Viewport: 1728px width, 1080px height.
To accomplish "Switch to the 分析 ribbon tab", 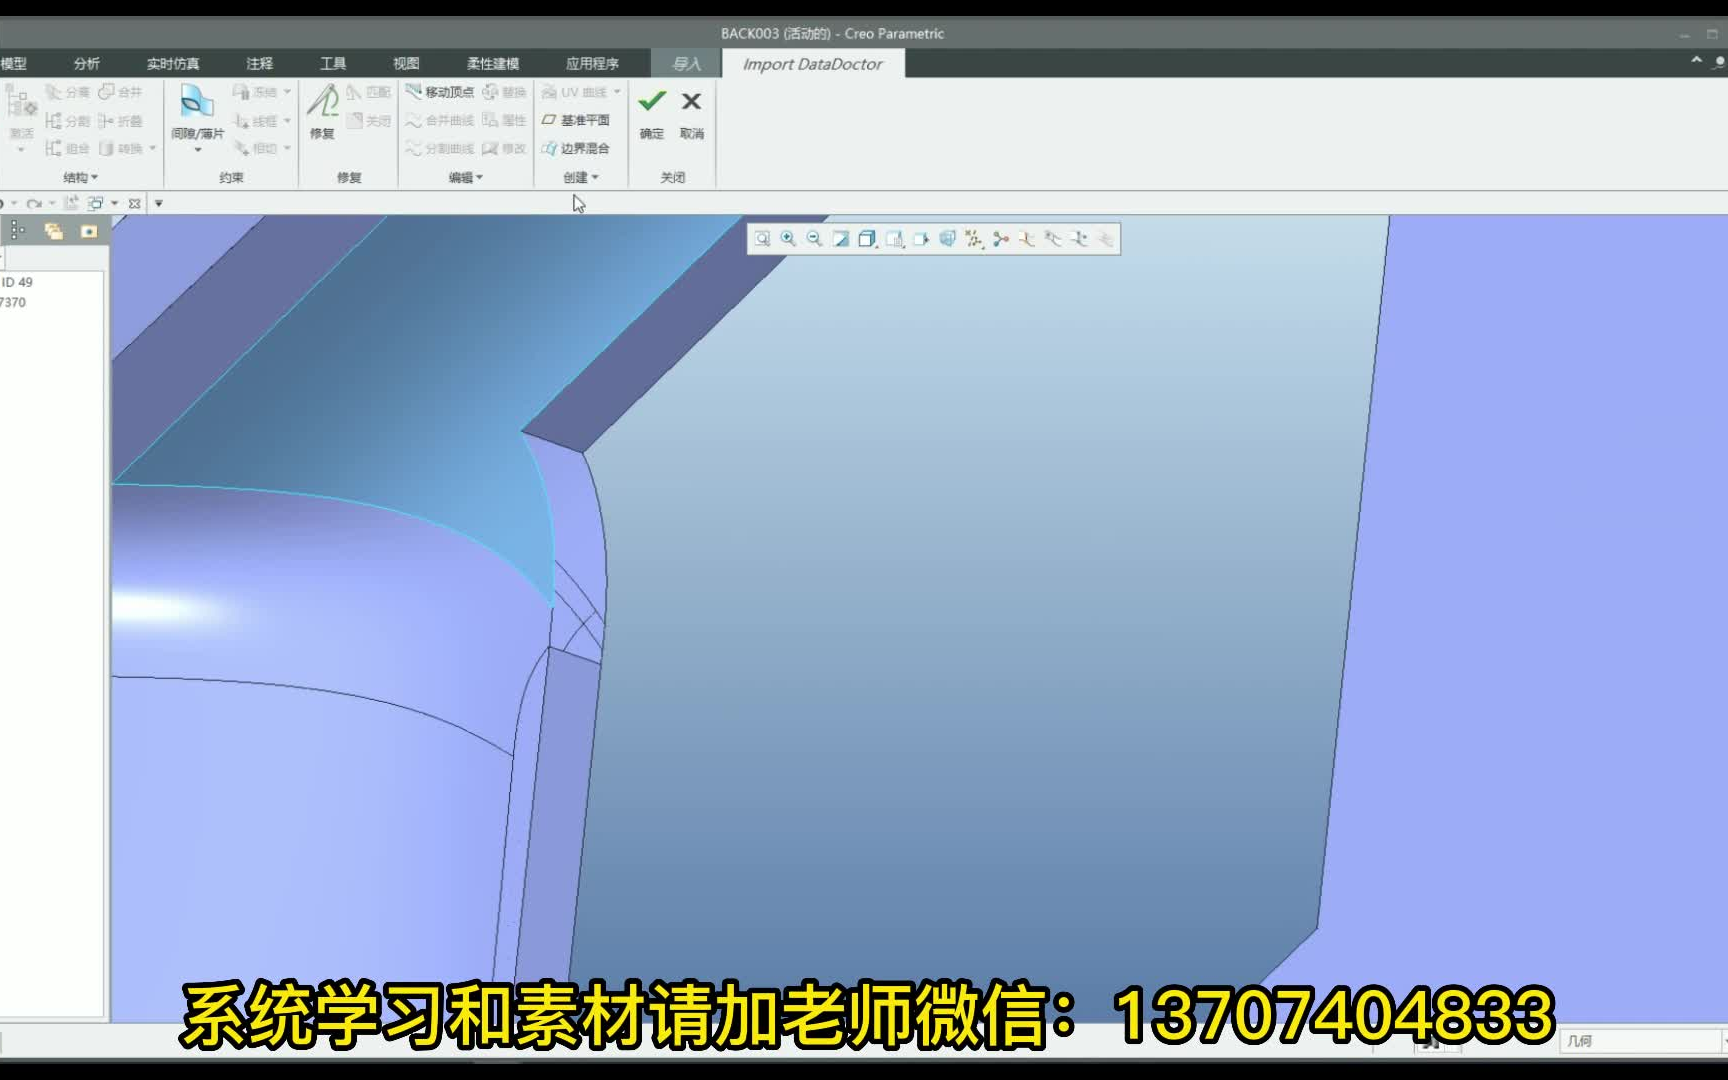I will click(87, 63).
